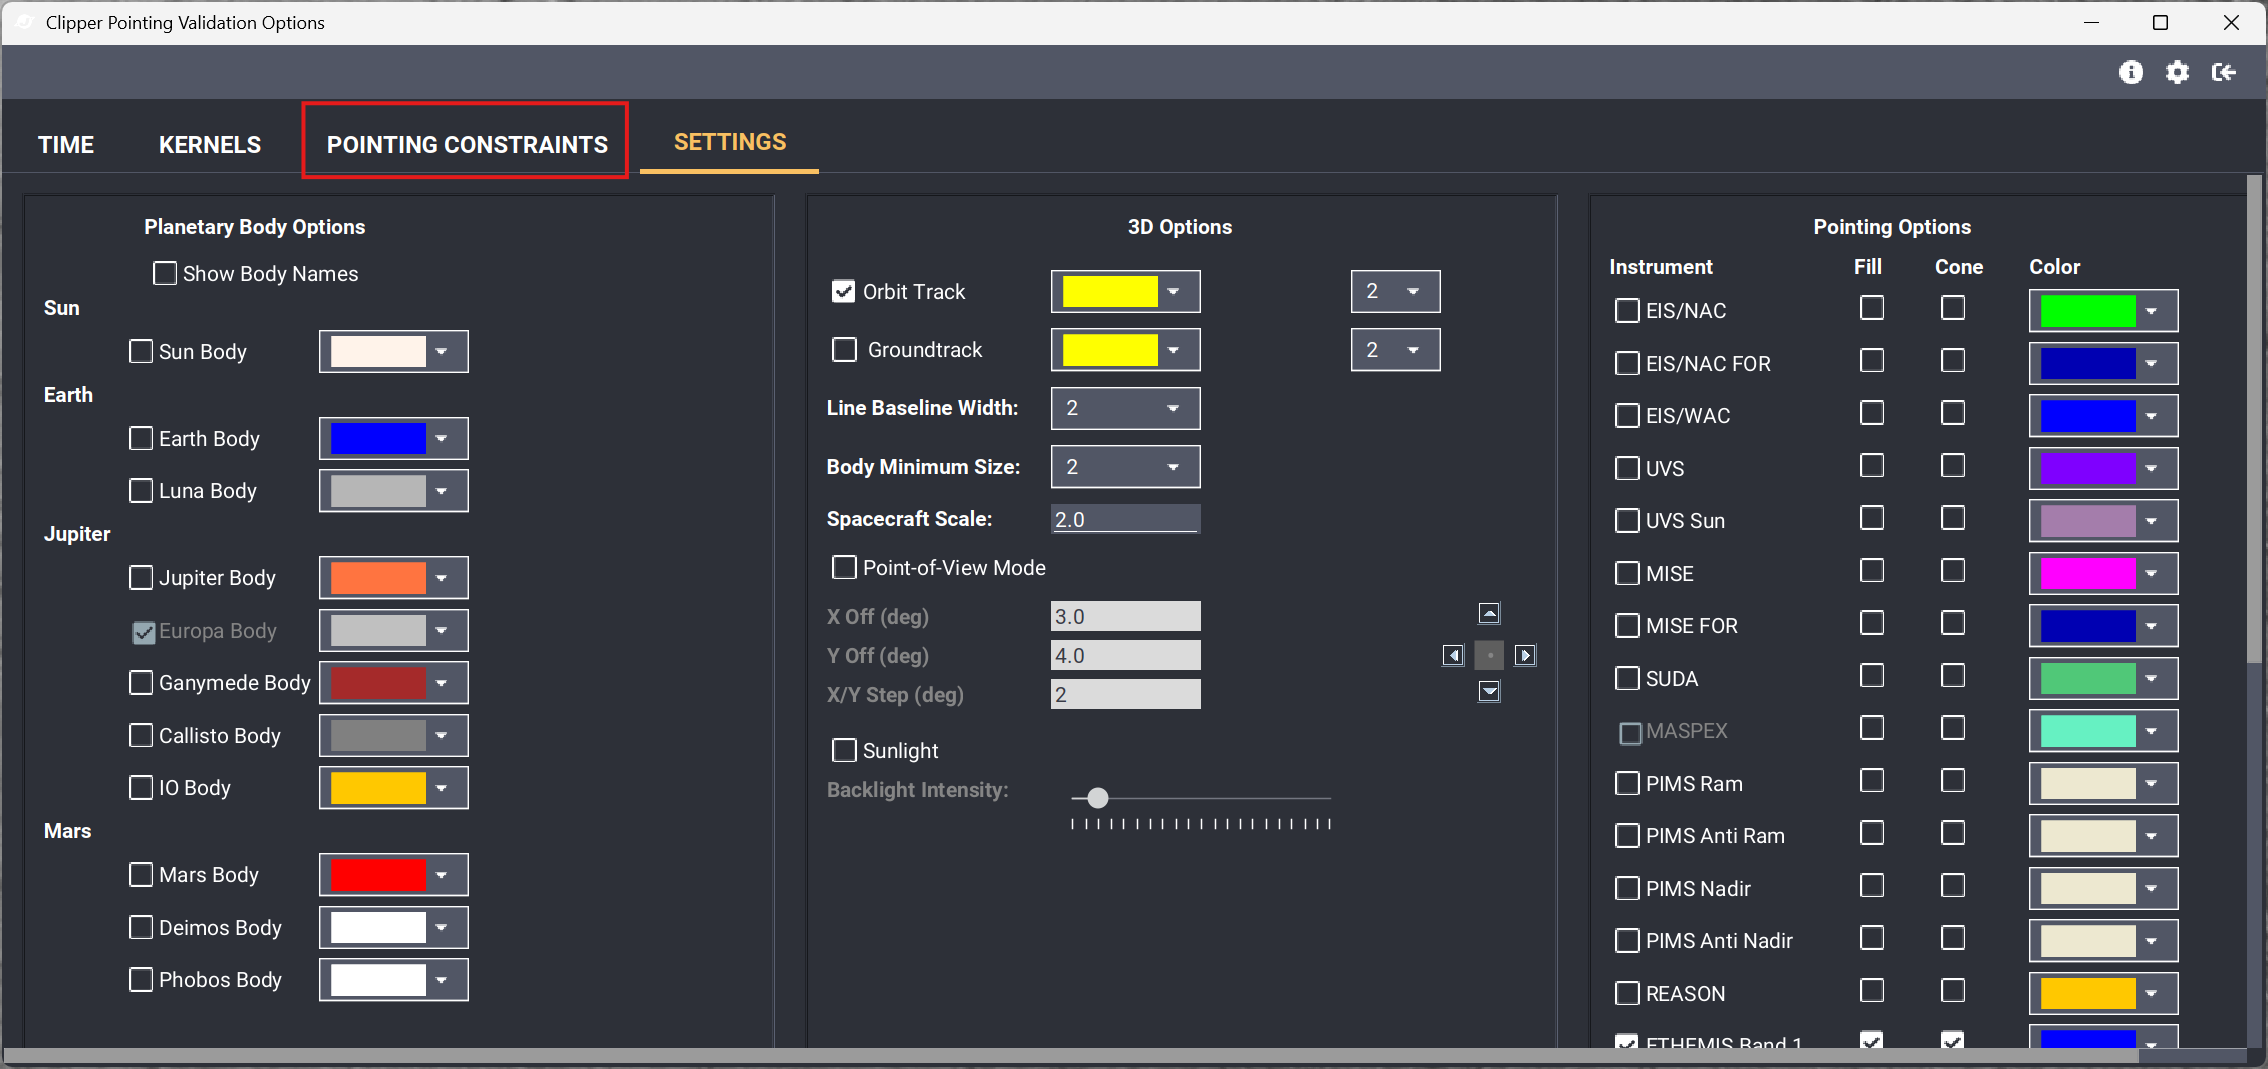The width and height of the screenshot is (2268, 1069).
Task: Click UVS purple color swatch
Action: [x=2088, y=468]
